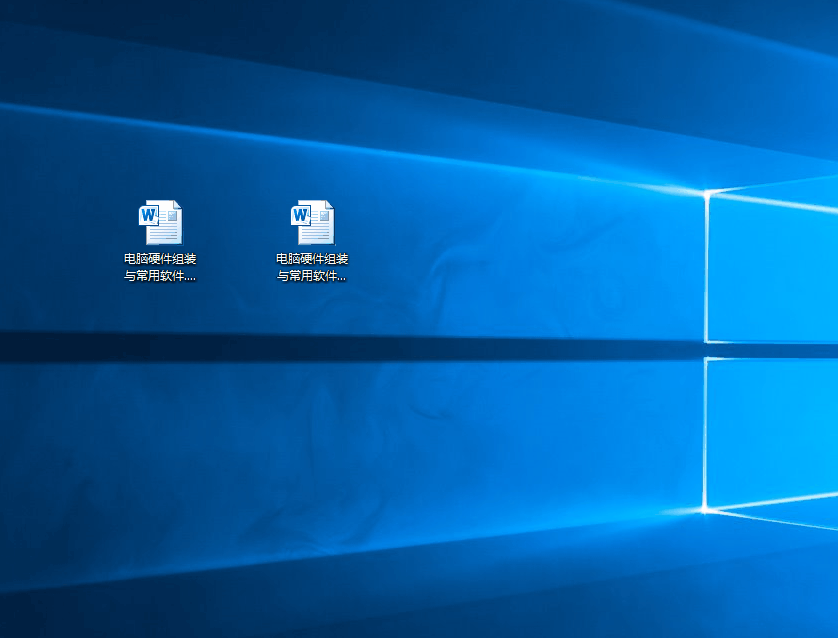838x638 pixels.
Task: Select the right Word document desktop icon
Action: click(x=313, y=222)
